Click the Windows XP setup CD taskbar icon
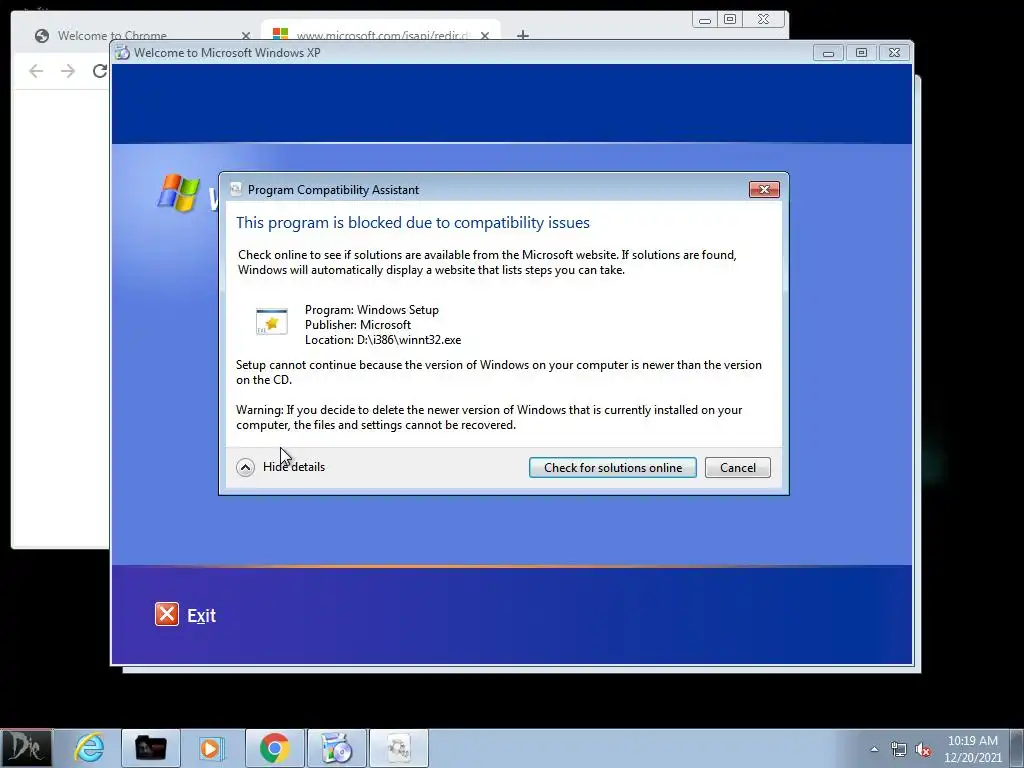 [x=337, y=748]
